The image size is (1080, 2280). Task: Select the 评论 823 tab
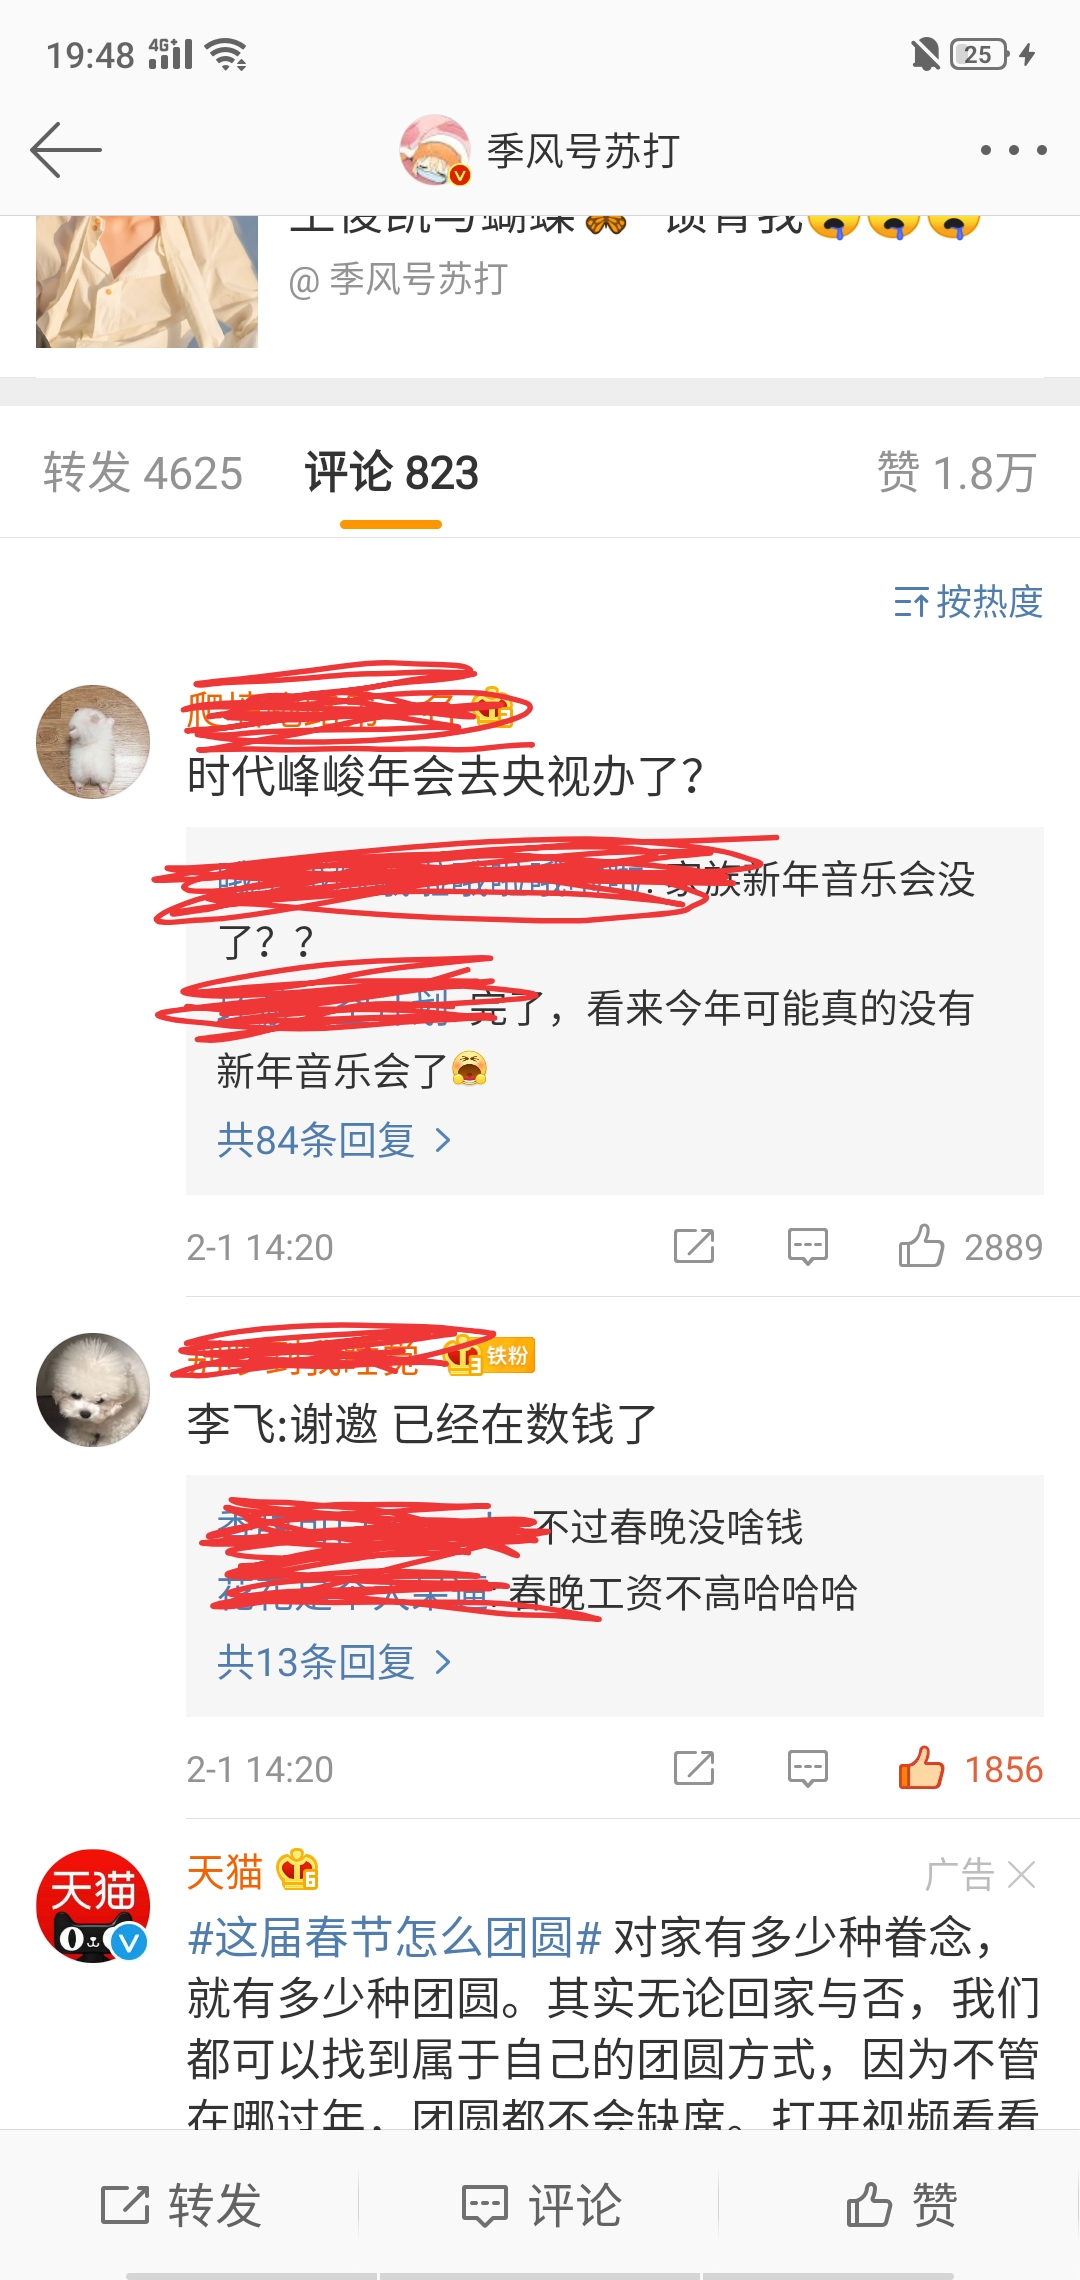click(391, 473)
